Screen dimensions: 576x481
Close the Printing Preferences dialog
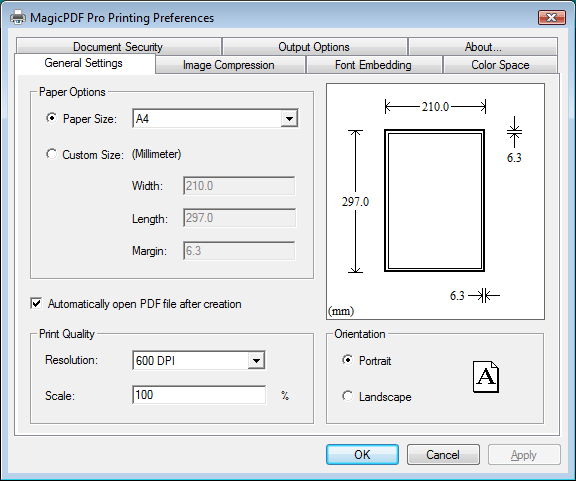tap(551, 17)
